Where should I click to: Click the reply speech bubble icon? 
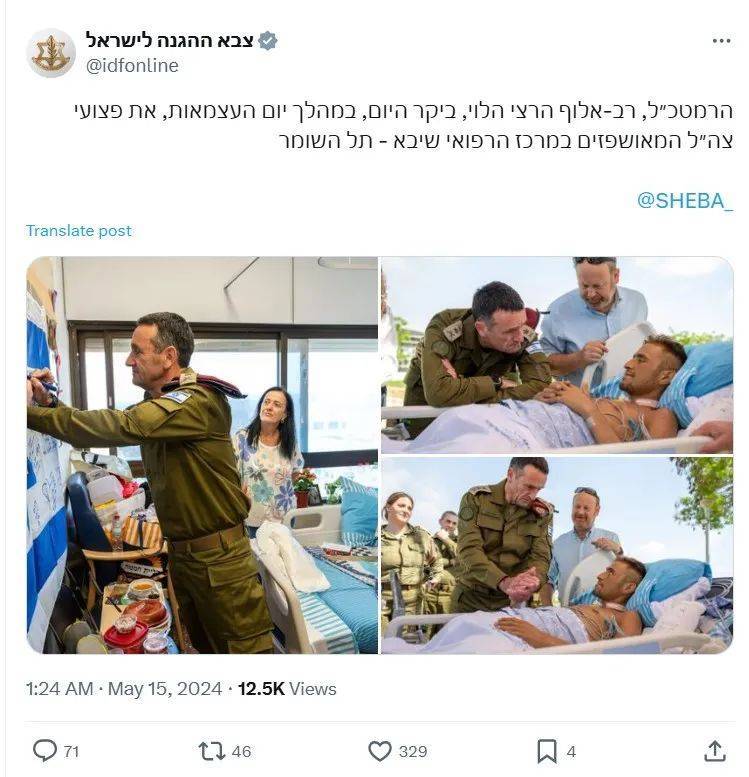tap(45, 751)
